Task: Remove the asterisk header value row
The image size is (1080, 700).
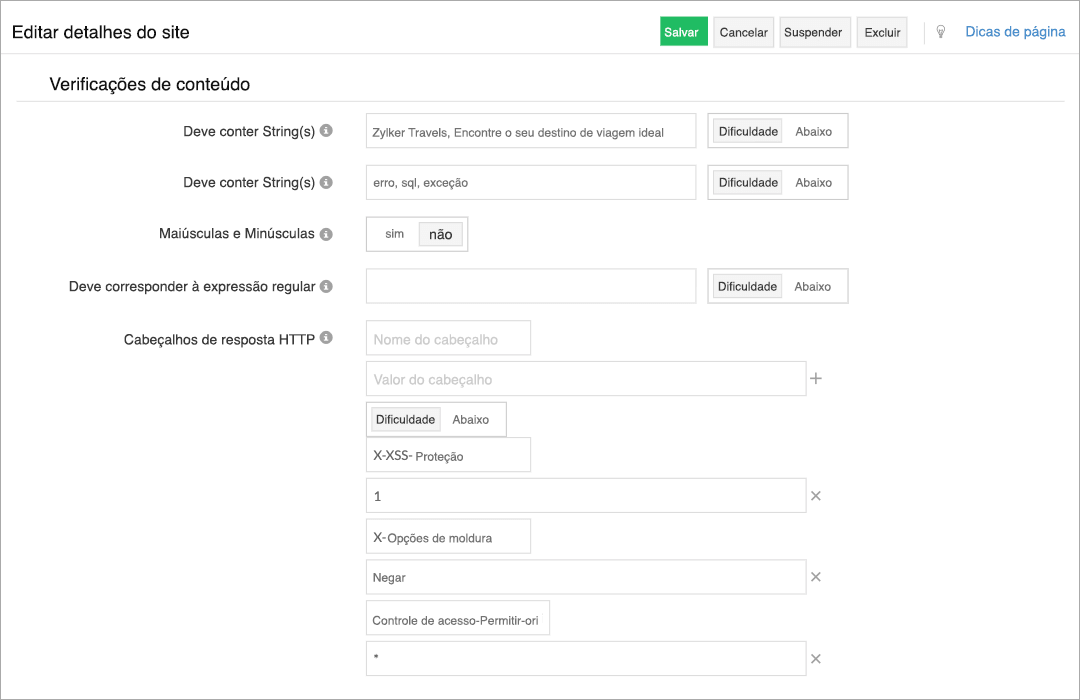Action: (x=815, y=658)
